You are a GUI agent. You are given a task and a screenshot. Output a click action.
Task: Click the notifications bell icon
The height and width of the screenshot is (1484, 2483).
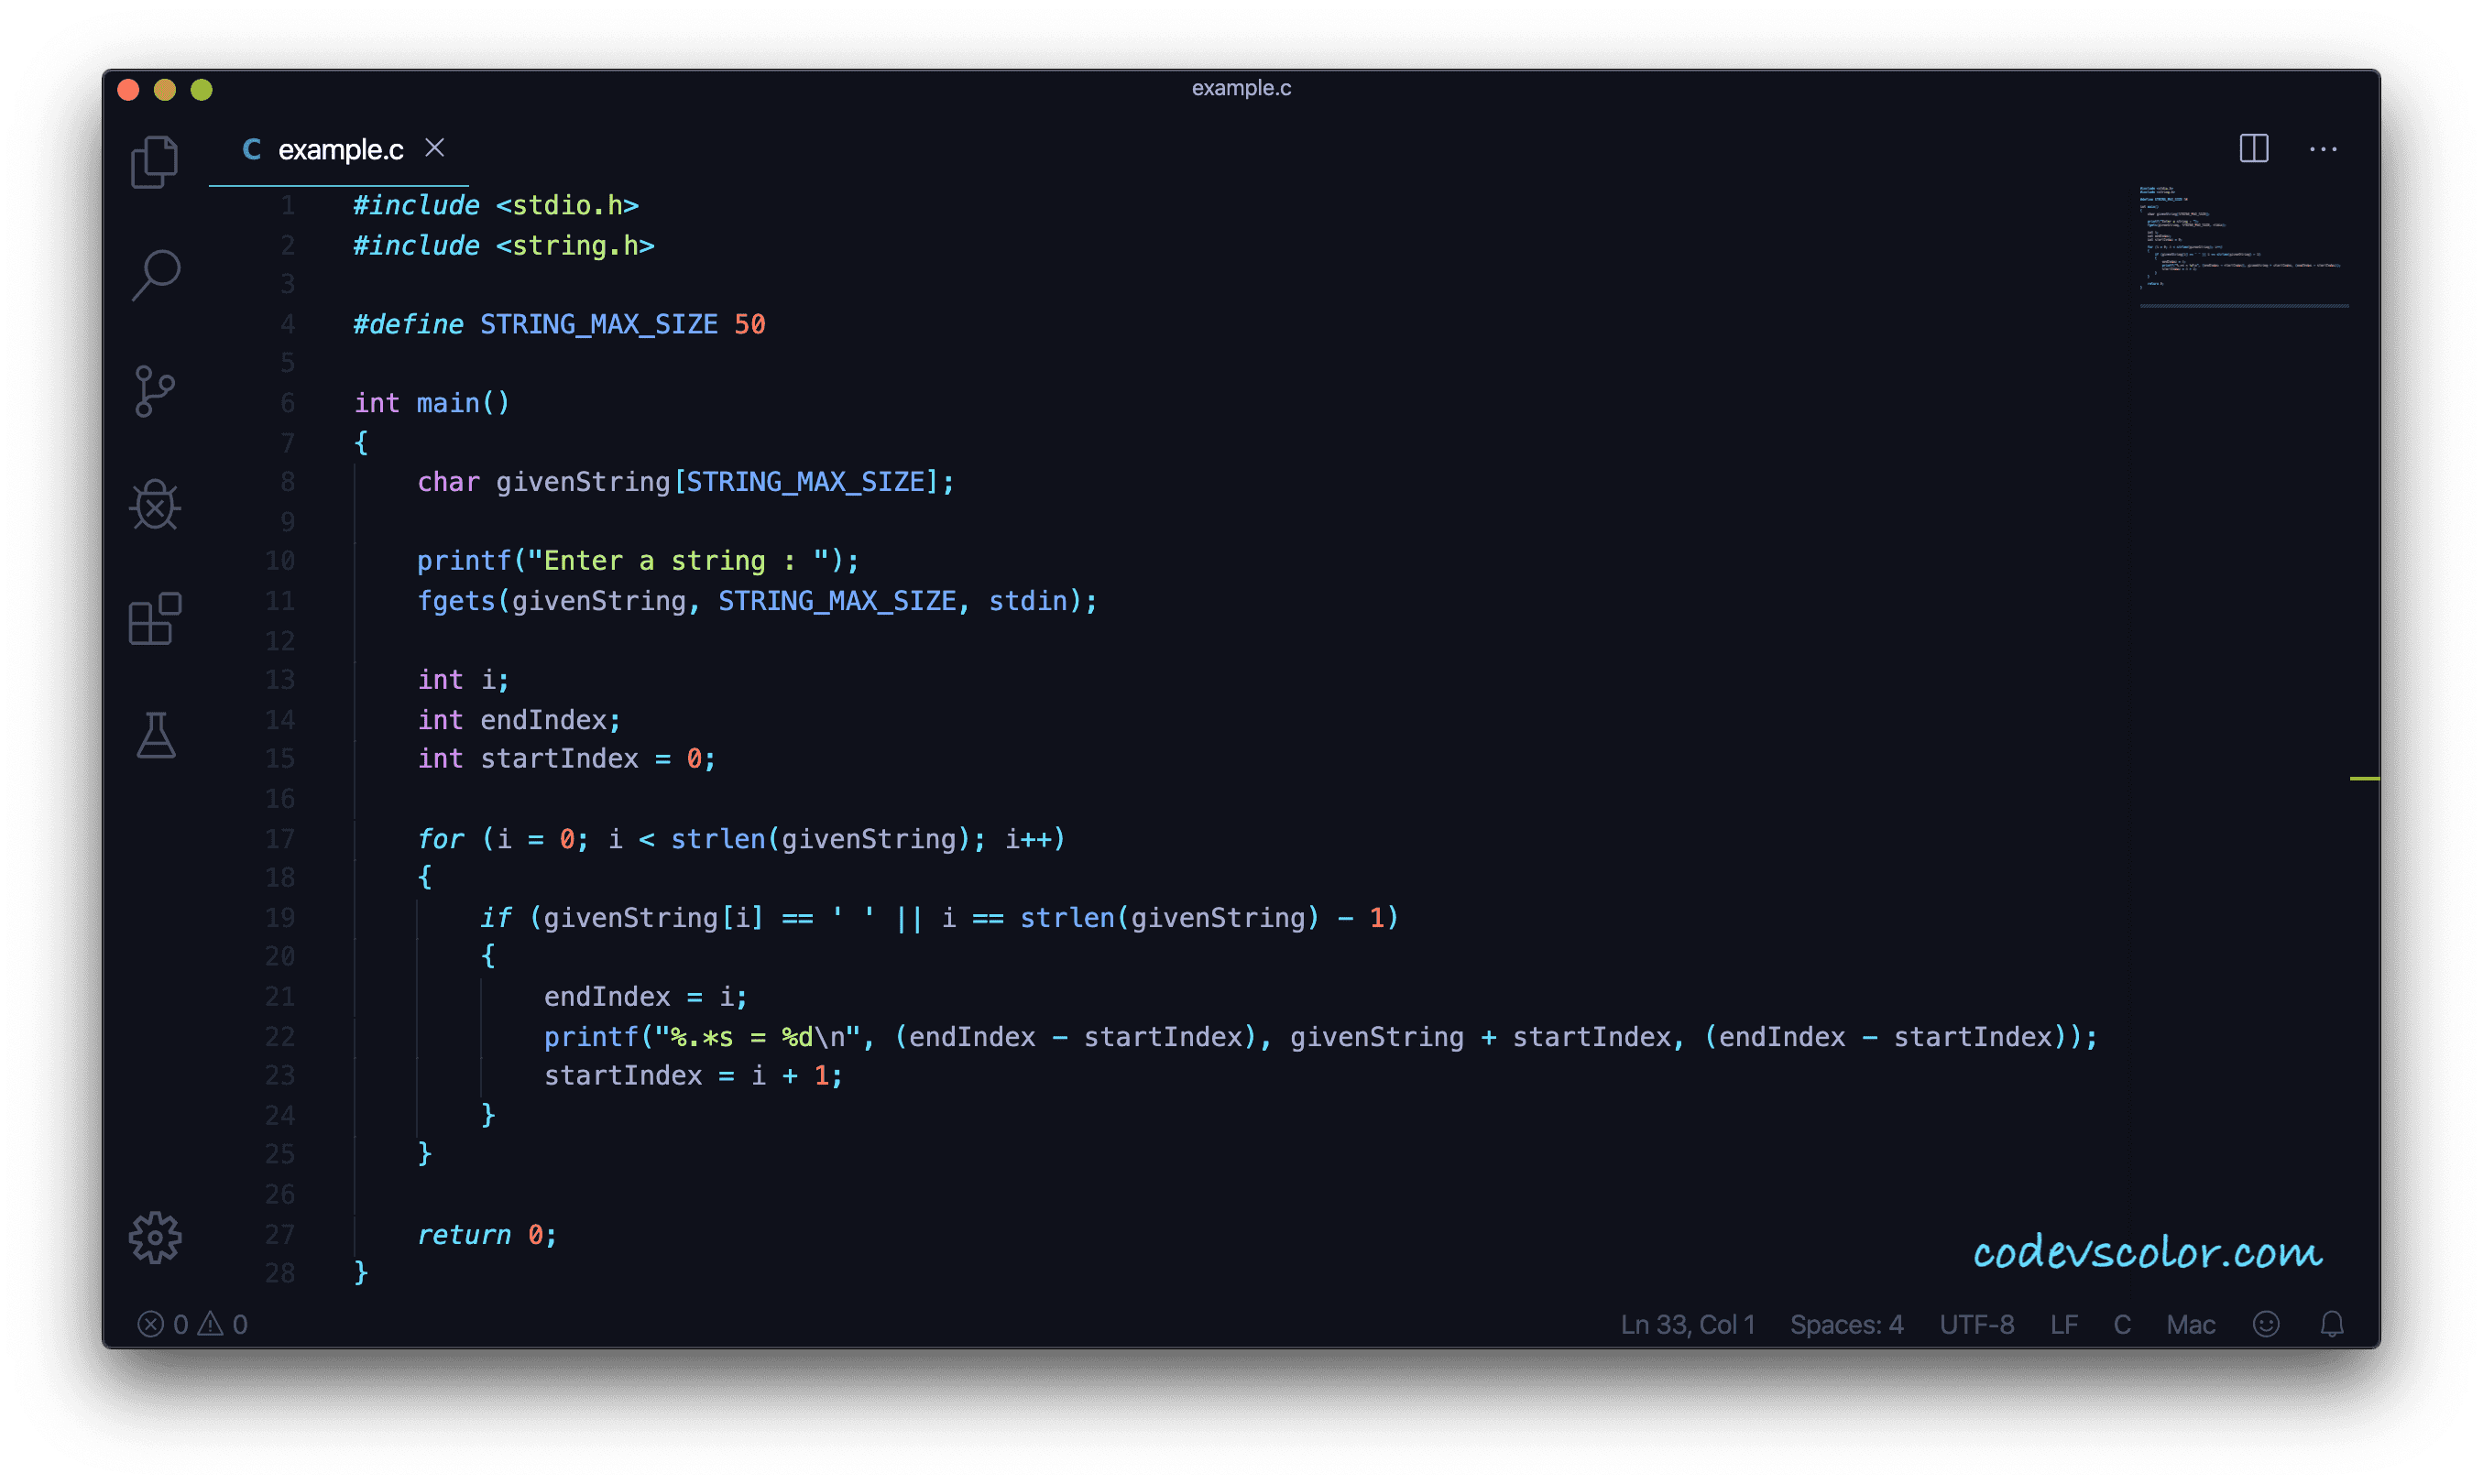tap(2331, 1324)
